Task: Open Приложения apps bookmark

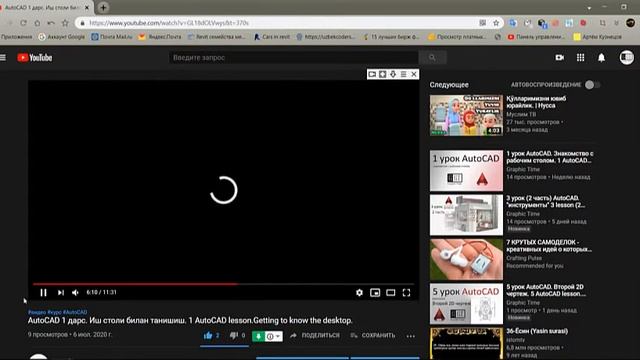Action: [16, 37]
